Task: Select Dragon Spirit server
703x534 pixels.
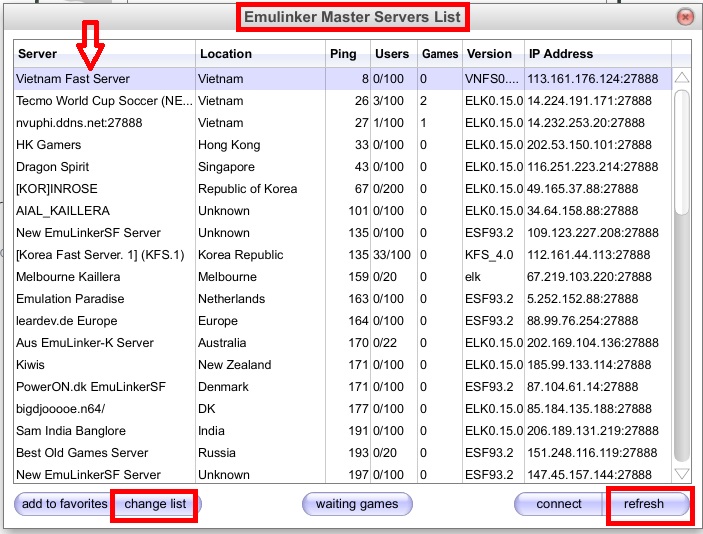Action: (343, 167)
